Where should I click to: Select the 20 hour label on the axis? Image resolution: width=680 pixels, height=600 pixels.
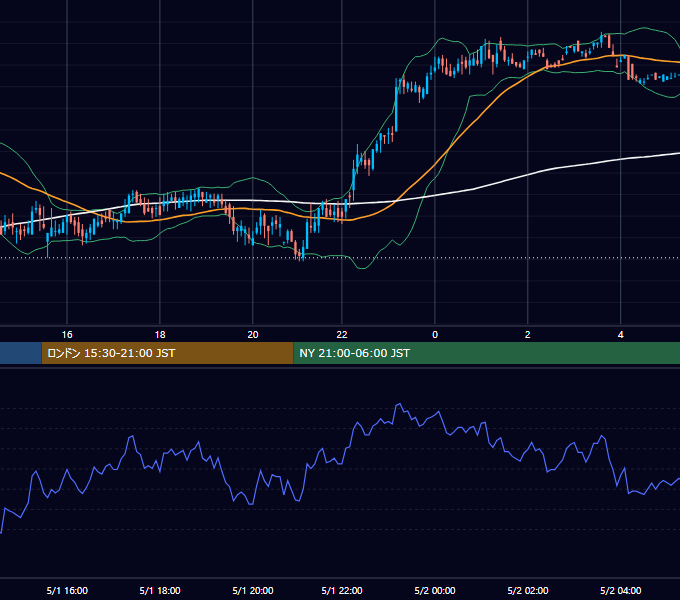(x=253, y=335)
